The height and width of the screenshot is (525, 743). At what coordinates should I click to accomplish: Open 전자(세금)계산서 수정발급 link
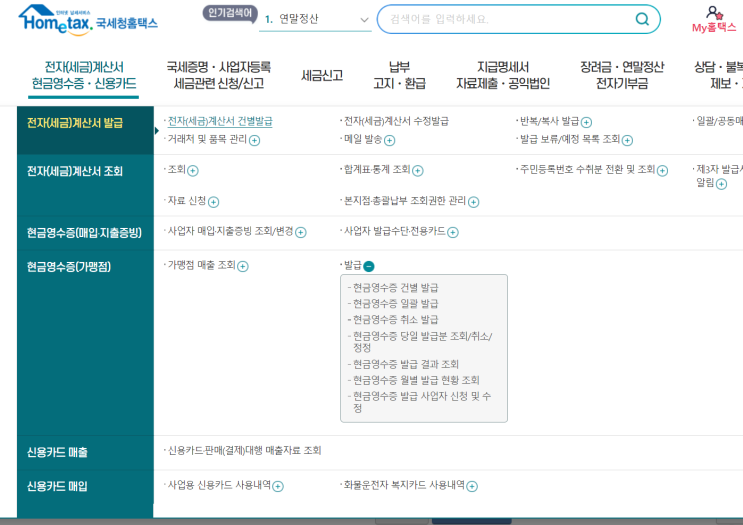(x=396, y=121)
